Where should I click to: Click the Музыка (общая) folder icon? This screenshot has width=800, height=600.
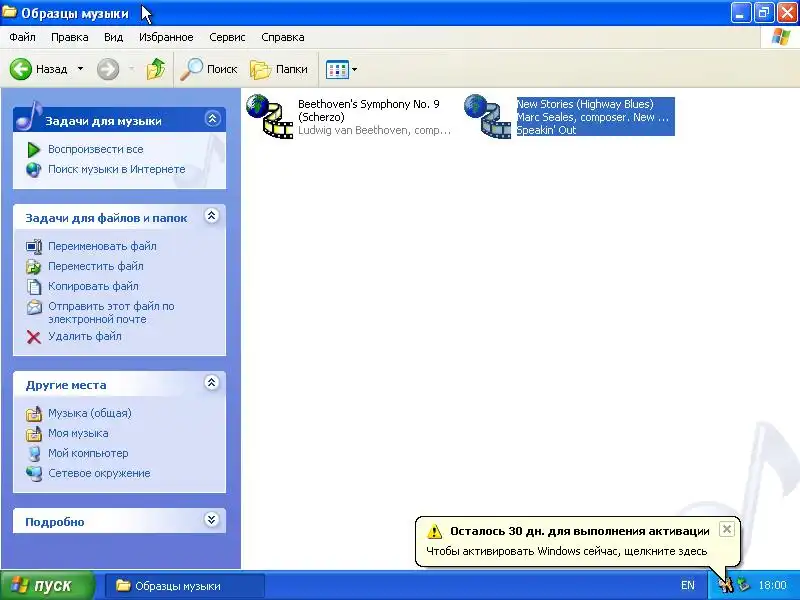[34, 414]
